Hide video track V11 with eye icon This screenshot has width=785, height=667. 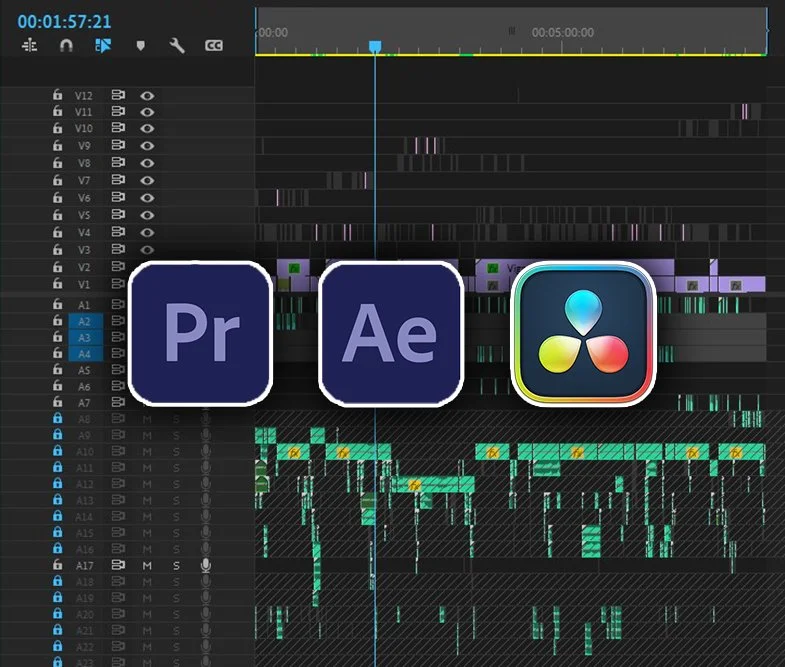147,112
